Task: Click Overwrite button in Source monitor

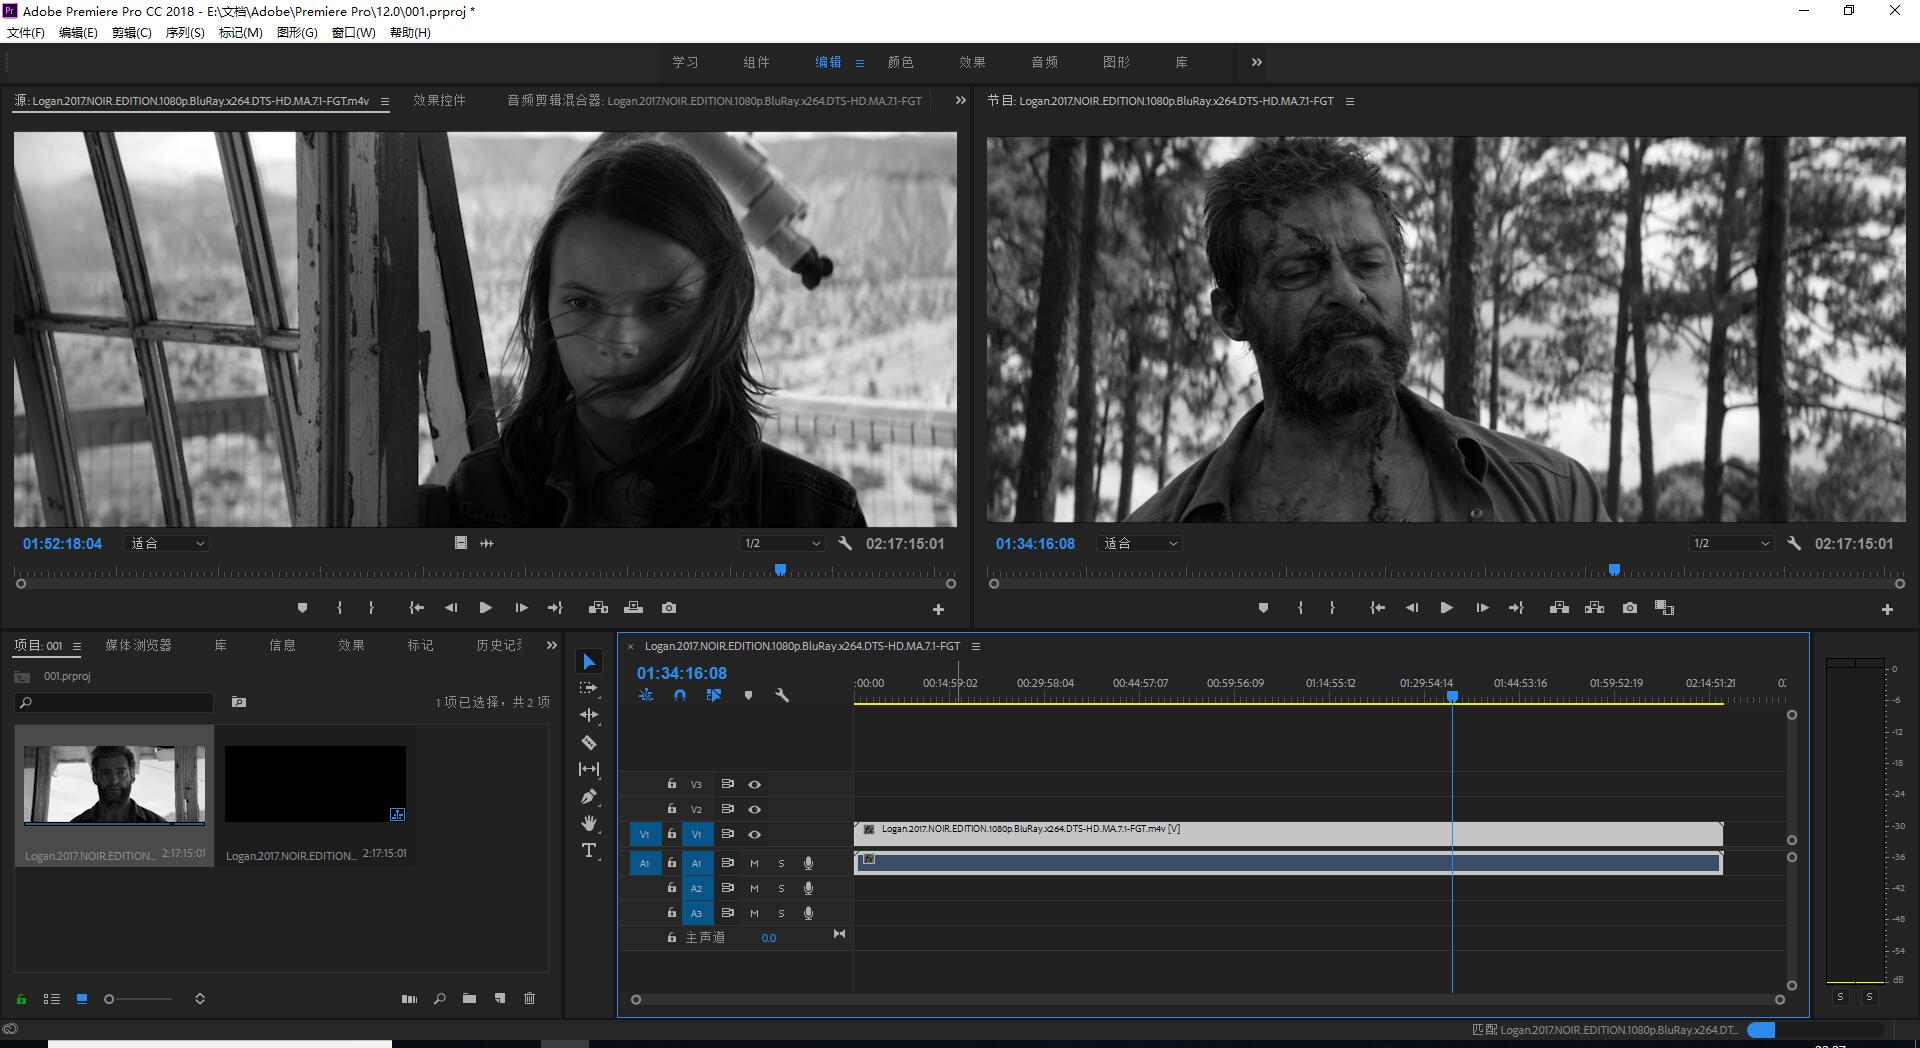Action: (633, 608)
